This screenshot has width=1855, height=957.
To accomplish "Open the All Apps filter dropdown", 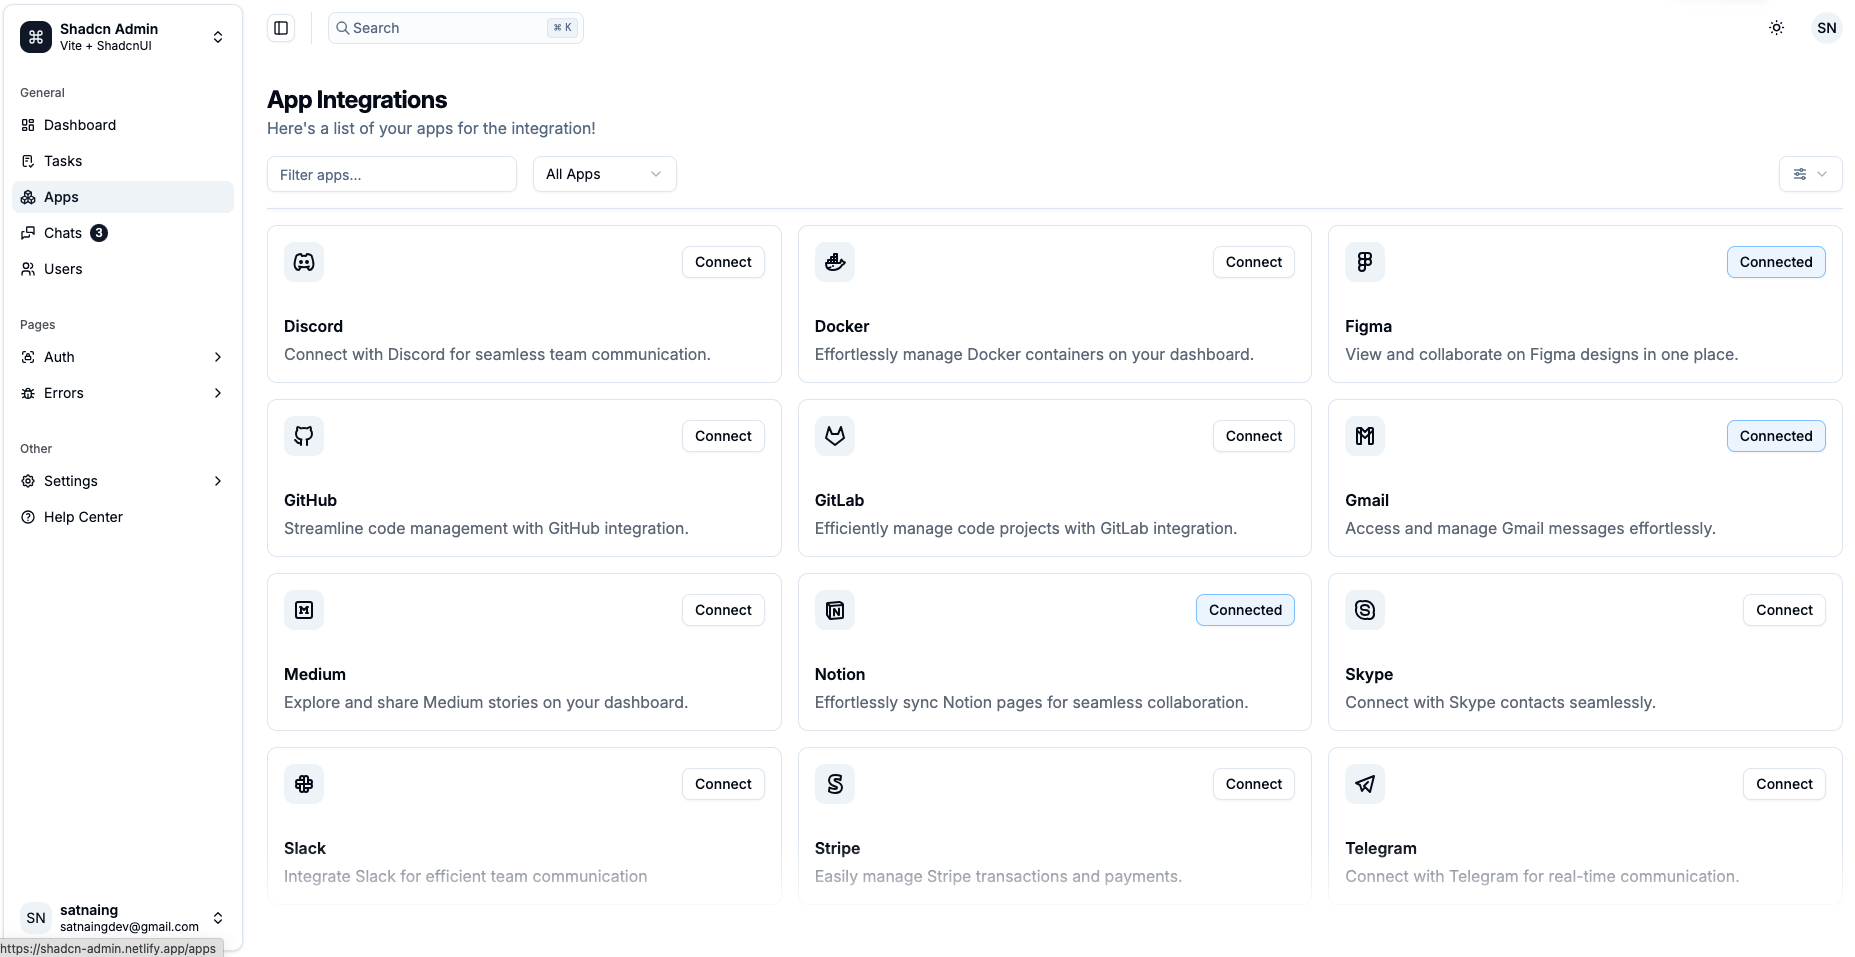I will click(x=604, y=174).
